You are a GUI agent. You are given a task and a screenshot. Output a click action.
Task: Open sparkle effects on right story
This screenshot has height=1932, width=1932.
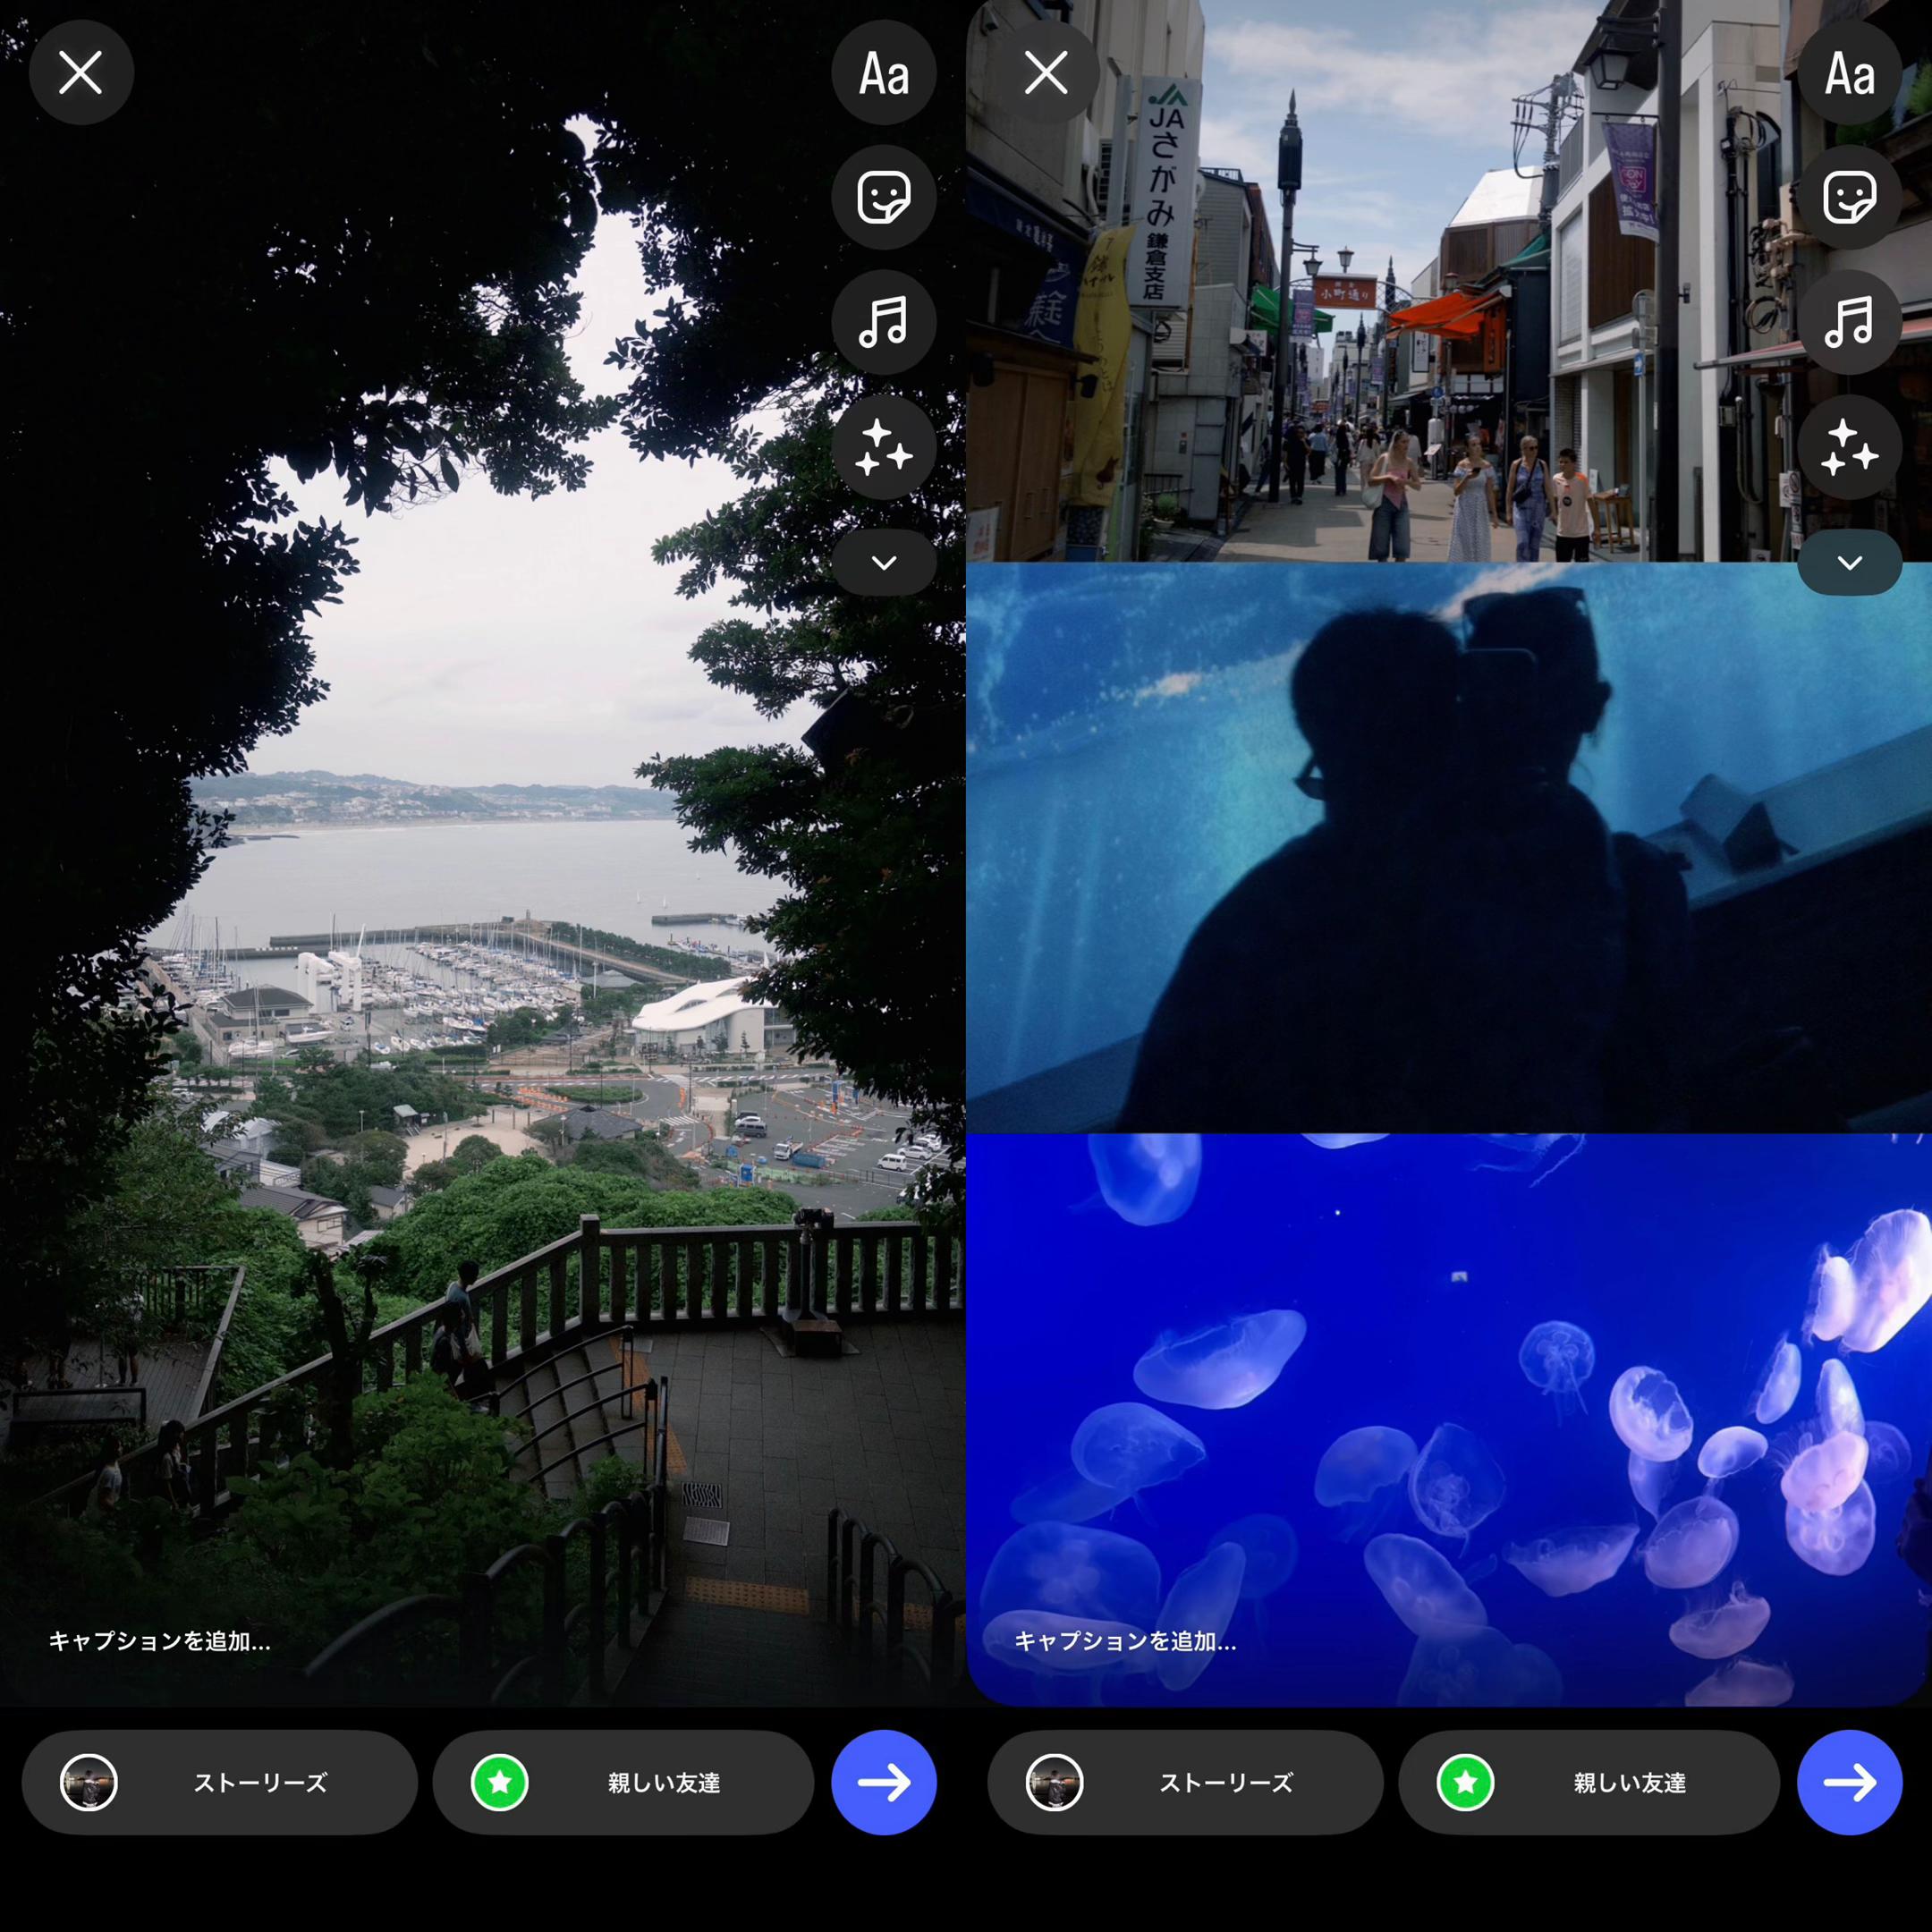[1850, 447]
